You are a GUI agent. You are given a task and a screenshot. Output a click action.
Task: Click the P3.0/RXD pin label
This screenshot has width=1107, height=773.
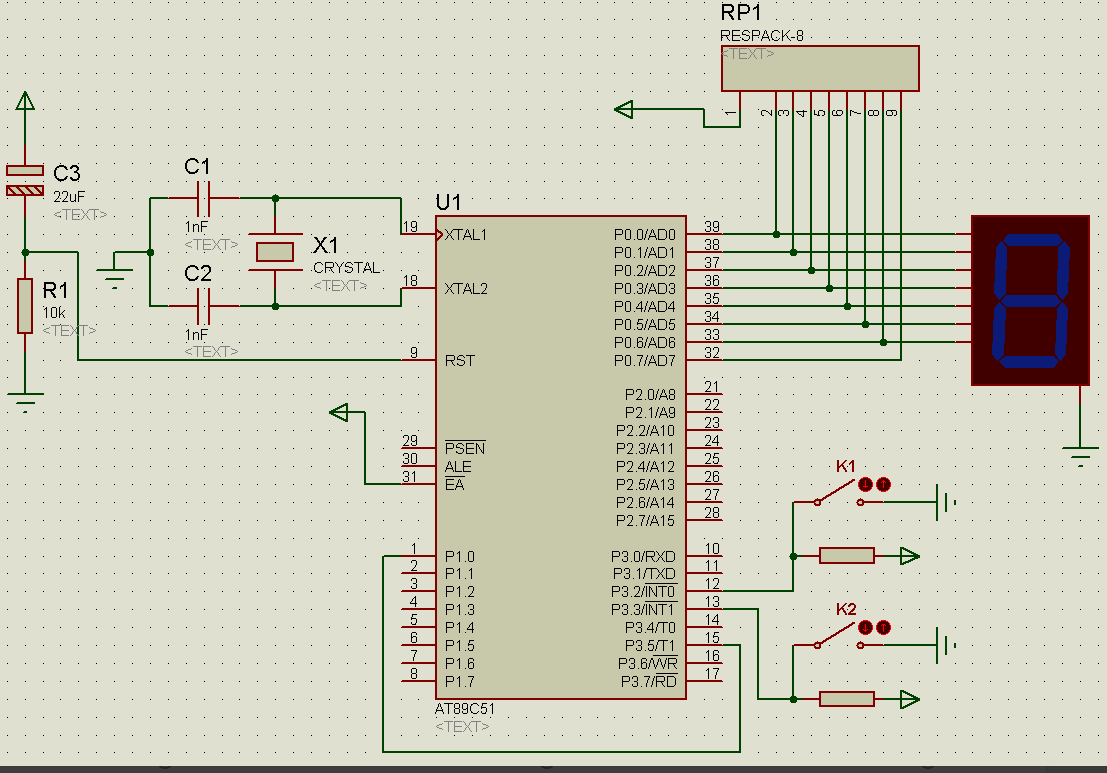pyautogui.click(x=643, y=557)
